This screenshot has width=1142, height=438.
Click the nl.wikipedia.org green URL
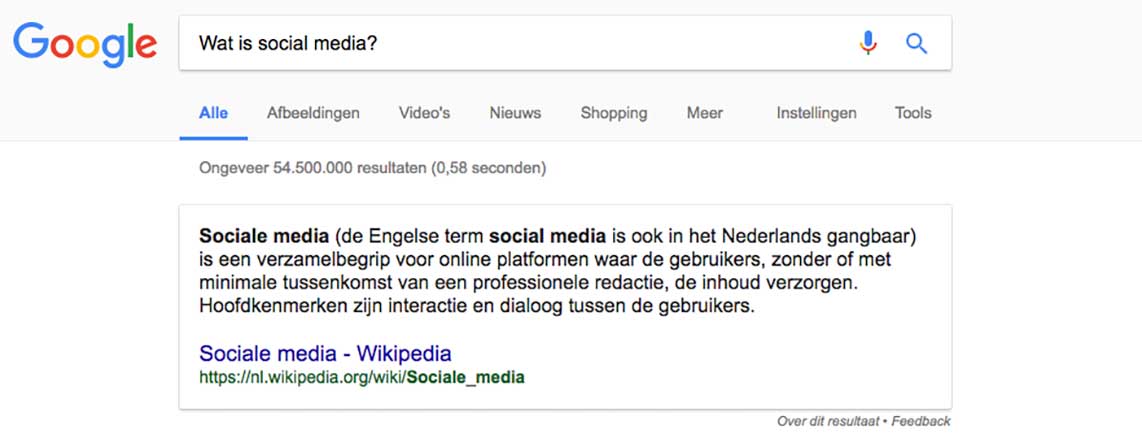(x=362, y=378)
